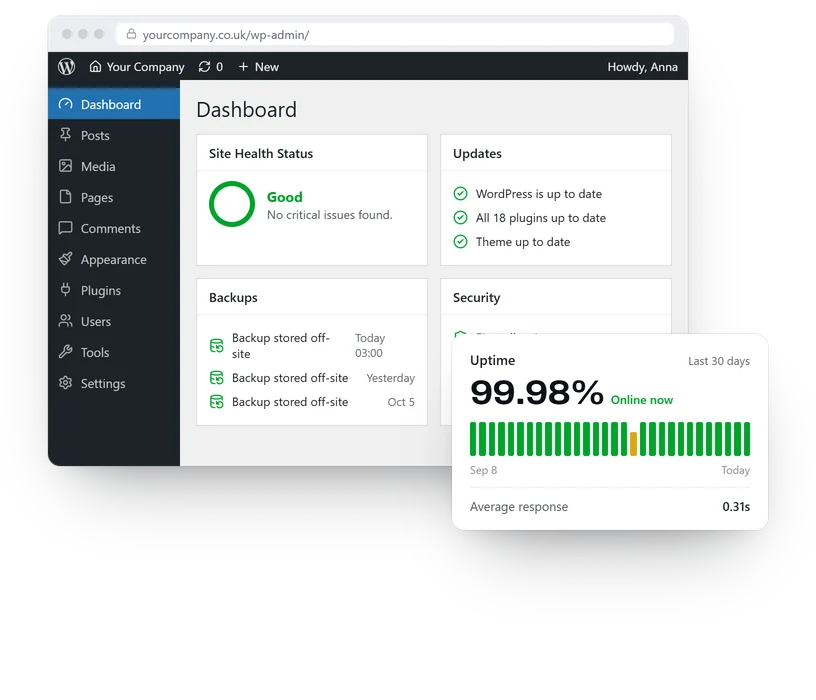Click the Appearance paintbrush icon
This screenshot has width=816, height=700.
[x=66, y=259]
